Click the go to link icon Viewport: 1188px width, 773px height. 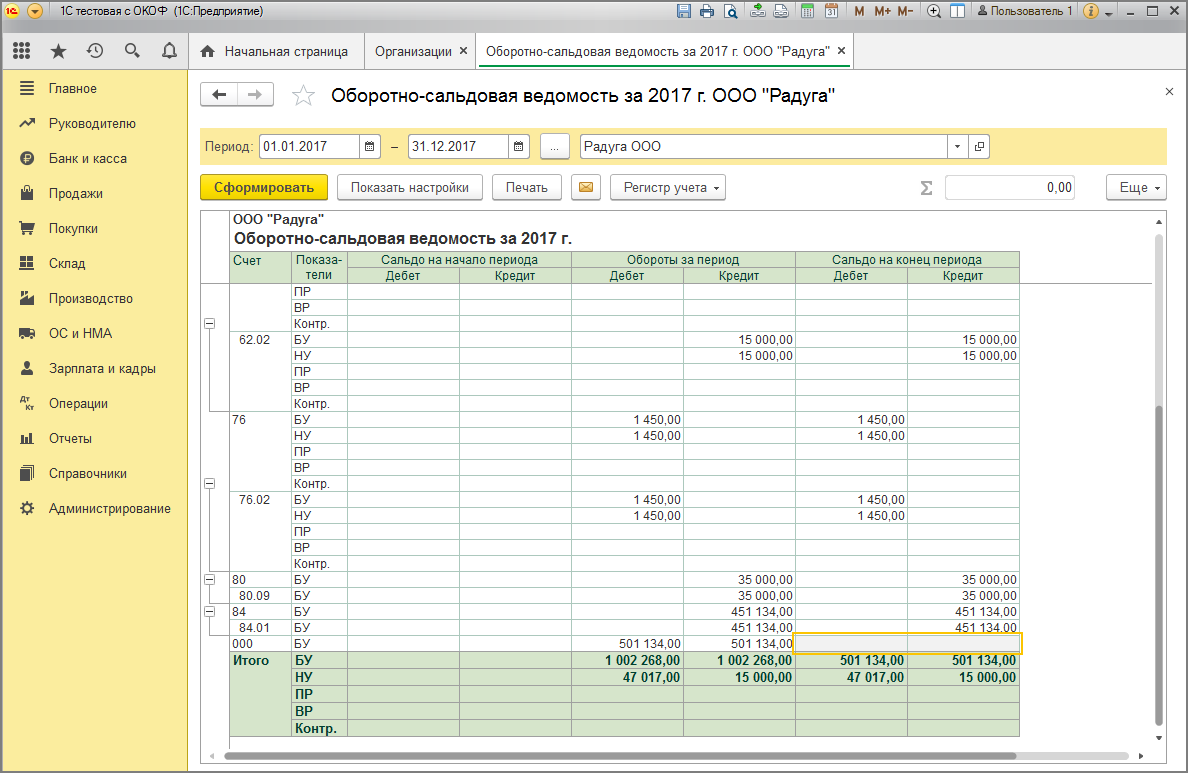click(780, 11)
